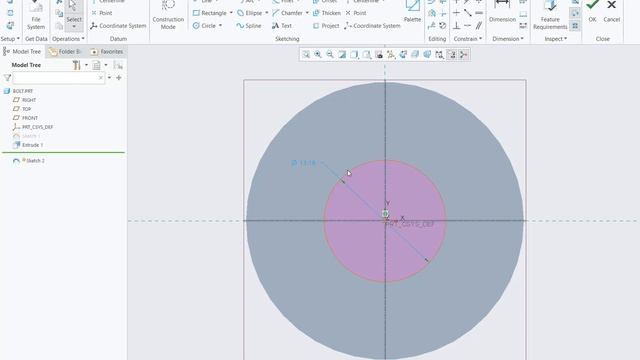The image size is (640, 360).
Task: Switch to the Favorites tab
Action: tap(107, 51)
